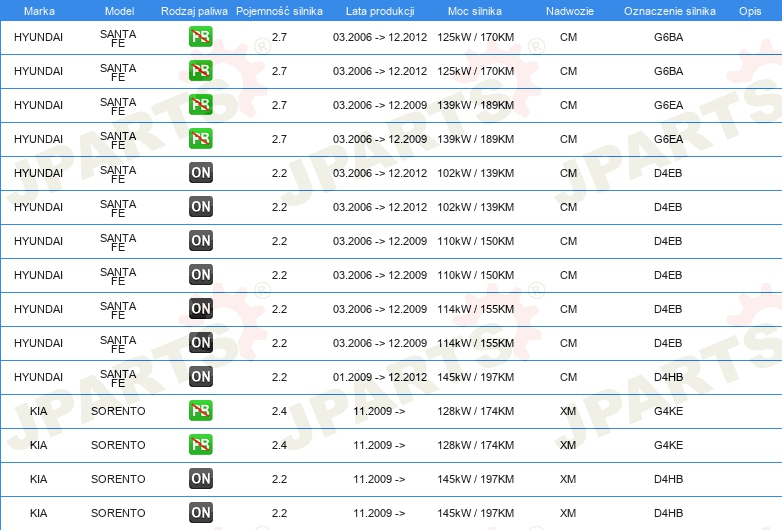Screen dimensions: 782x530
Task: Select the Opis column header
Action: click(750, 11)
